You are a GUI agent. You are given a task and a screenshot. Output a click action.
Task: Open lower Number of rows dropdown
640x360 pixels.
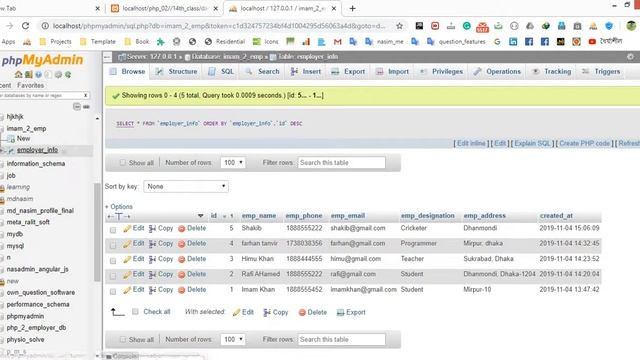click(233, 339)
